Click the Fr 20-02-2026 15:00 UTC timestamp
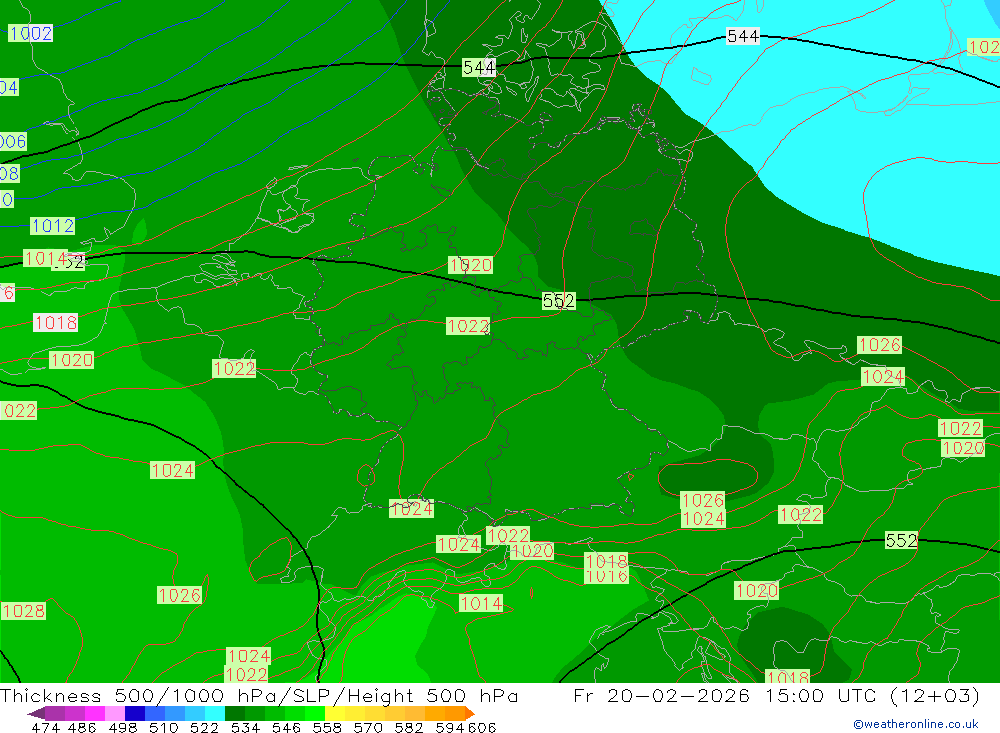1000x733 pixels. [776, 695]
